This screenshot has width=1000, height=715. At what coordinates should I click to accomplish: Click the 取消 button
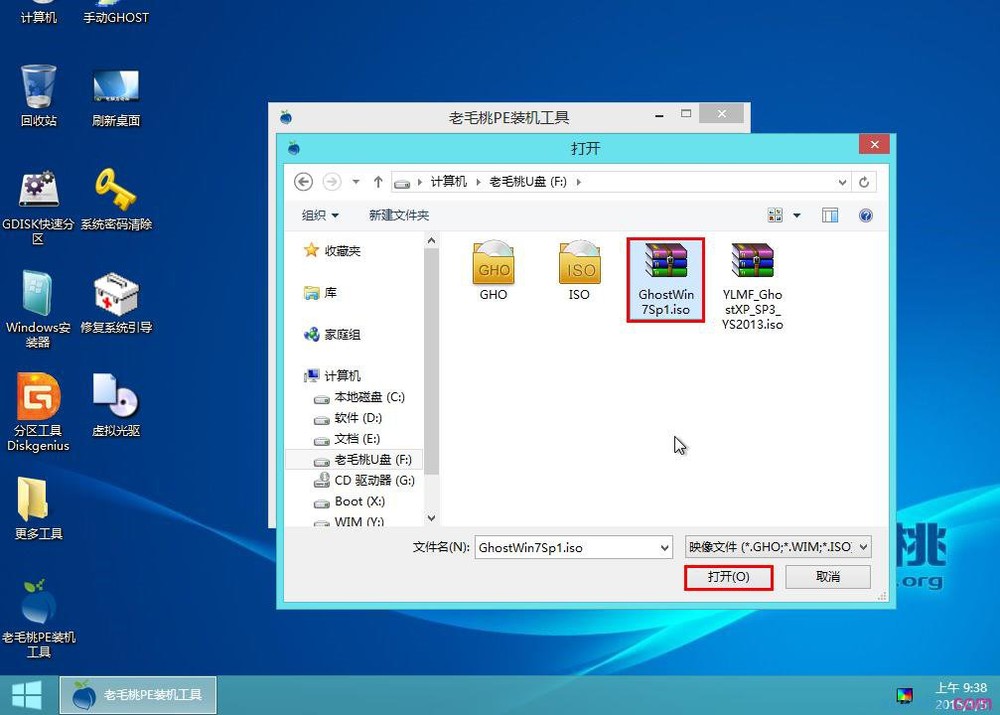click(828, 578)
